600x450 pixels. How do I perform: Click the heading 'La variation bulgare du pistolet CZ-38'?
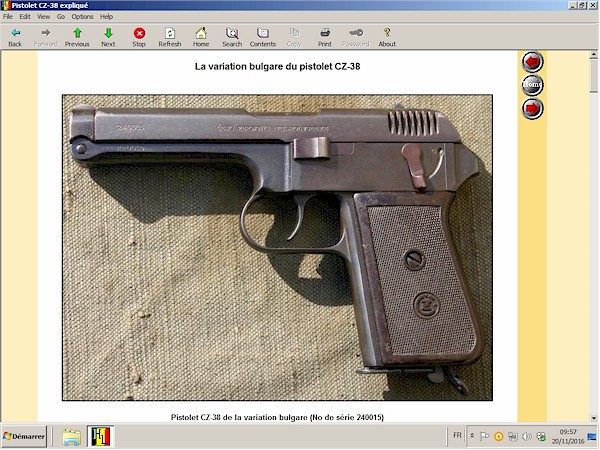277,67
